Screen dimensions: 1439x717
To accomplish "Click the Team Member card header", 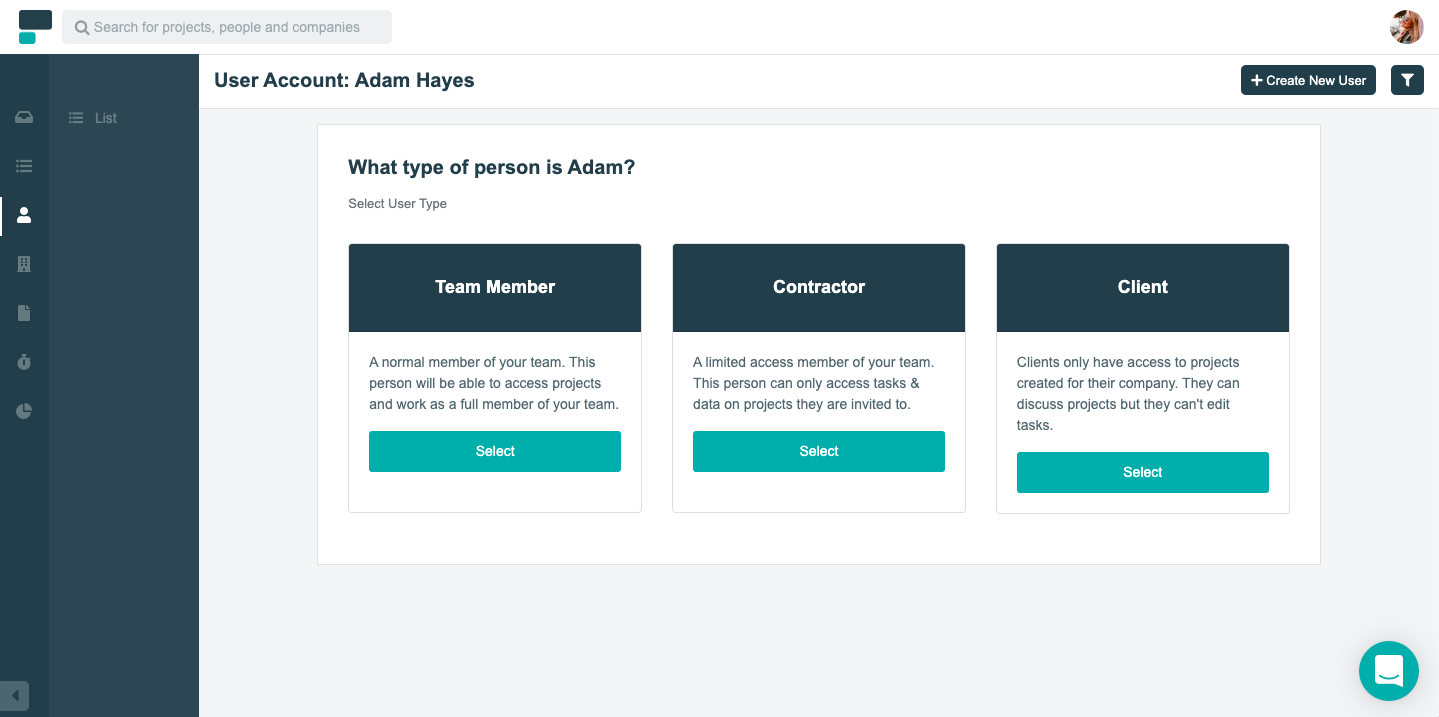I will coord(495,287).
